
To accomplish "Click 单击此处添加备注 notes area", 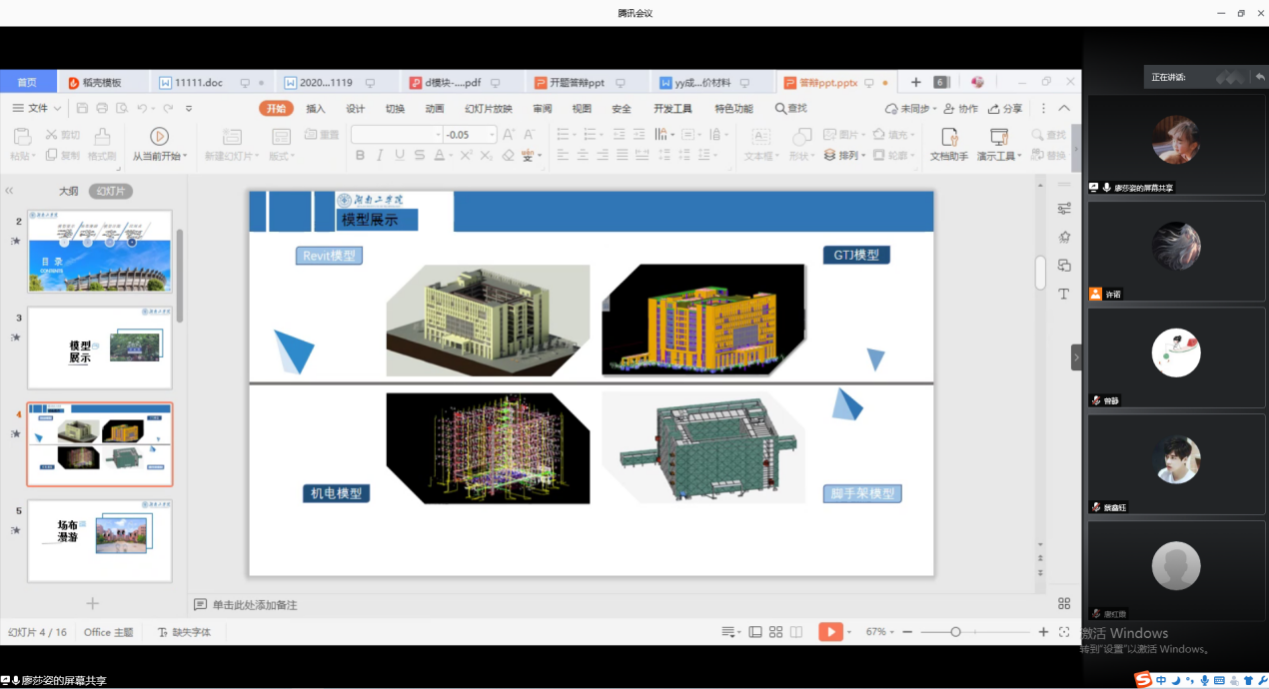I will pos(254,605).
